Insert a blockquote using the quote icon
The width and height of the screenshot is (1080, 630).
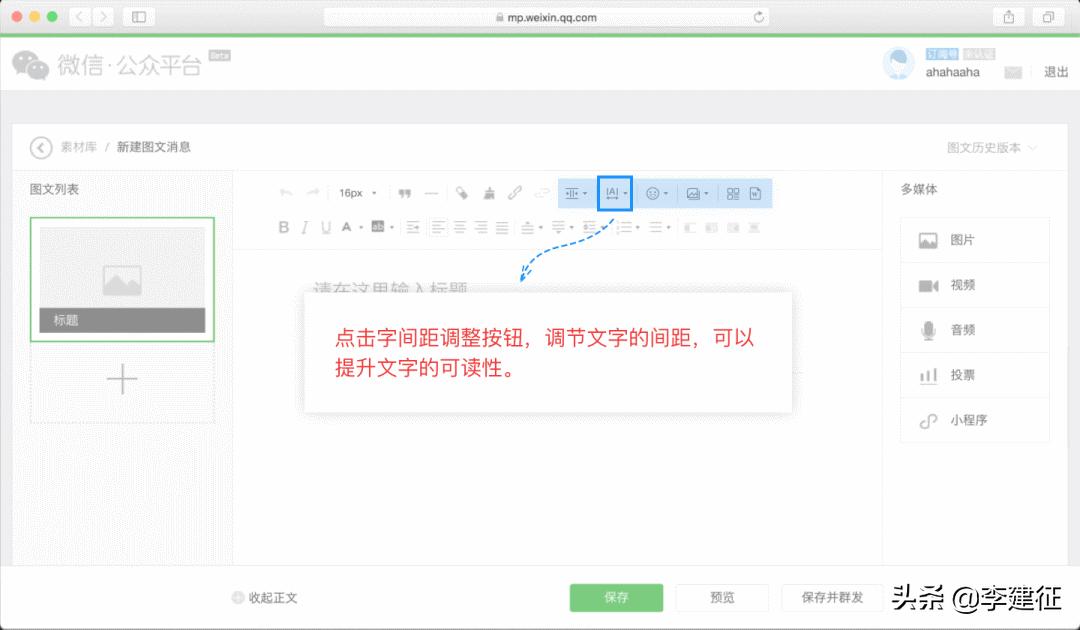click(x=405, y=193)
